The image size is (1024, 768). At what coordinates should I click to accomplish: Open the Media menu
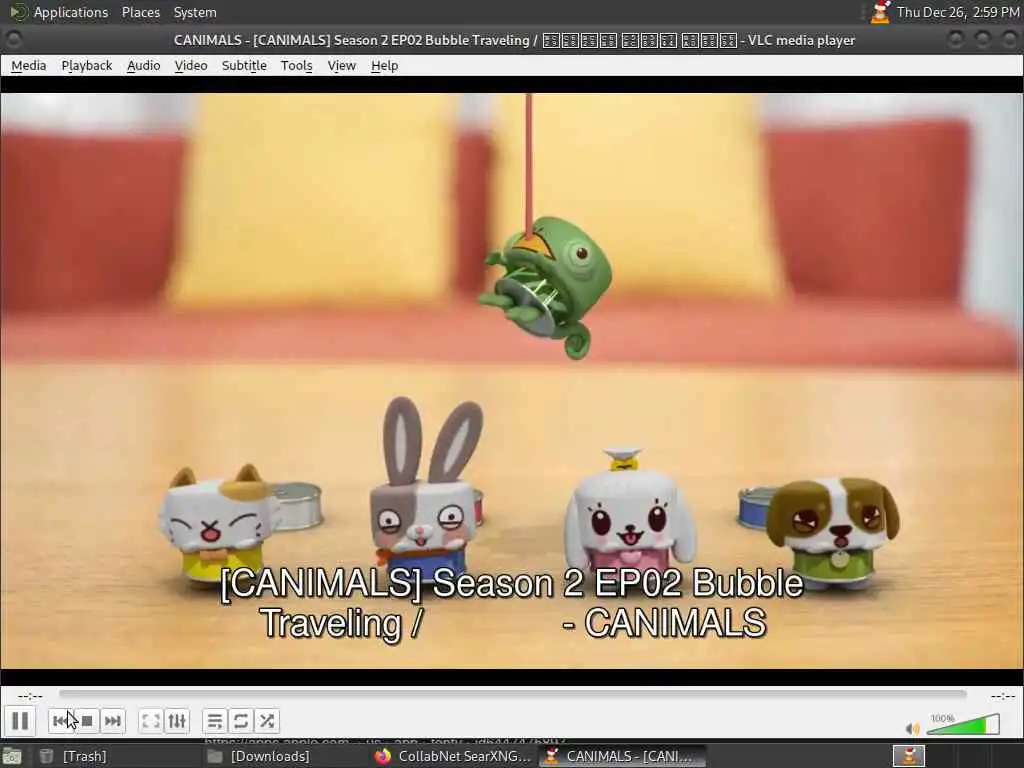[x=29, y=65]
